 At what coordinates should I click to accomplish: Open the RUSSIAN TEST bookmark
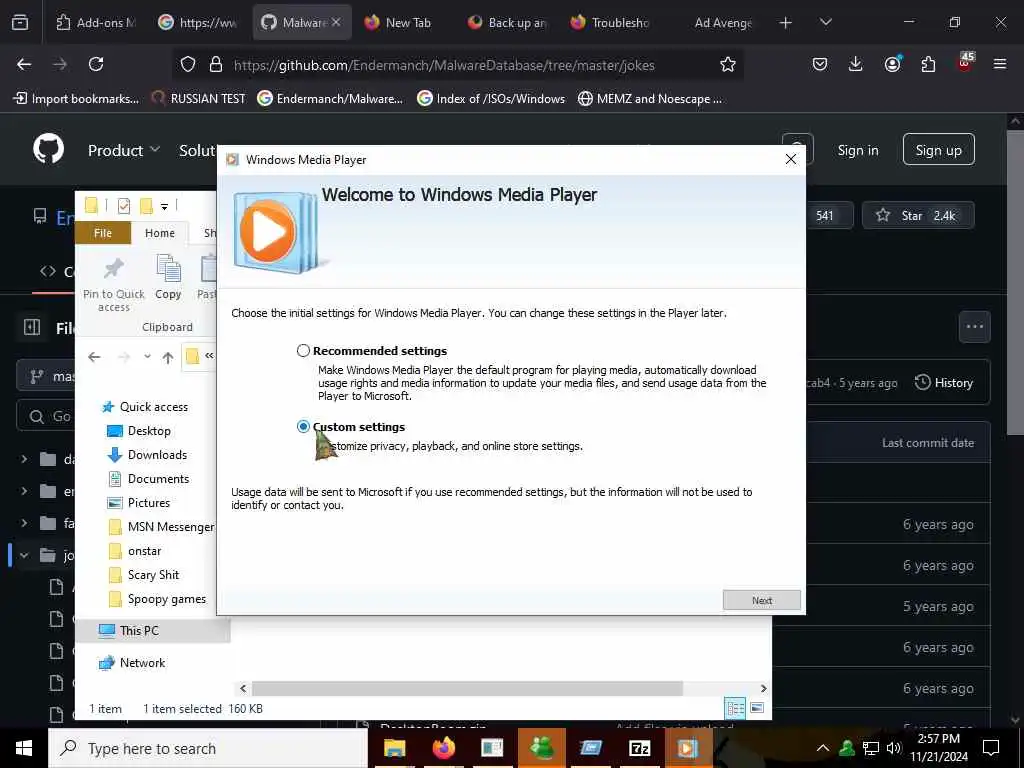pyautogui.click(x=199, y=99)
